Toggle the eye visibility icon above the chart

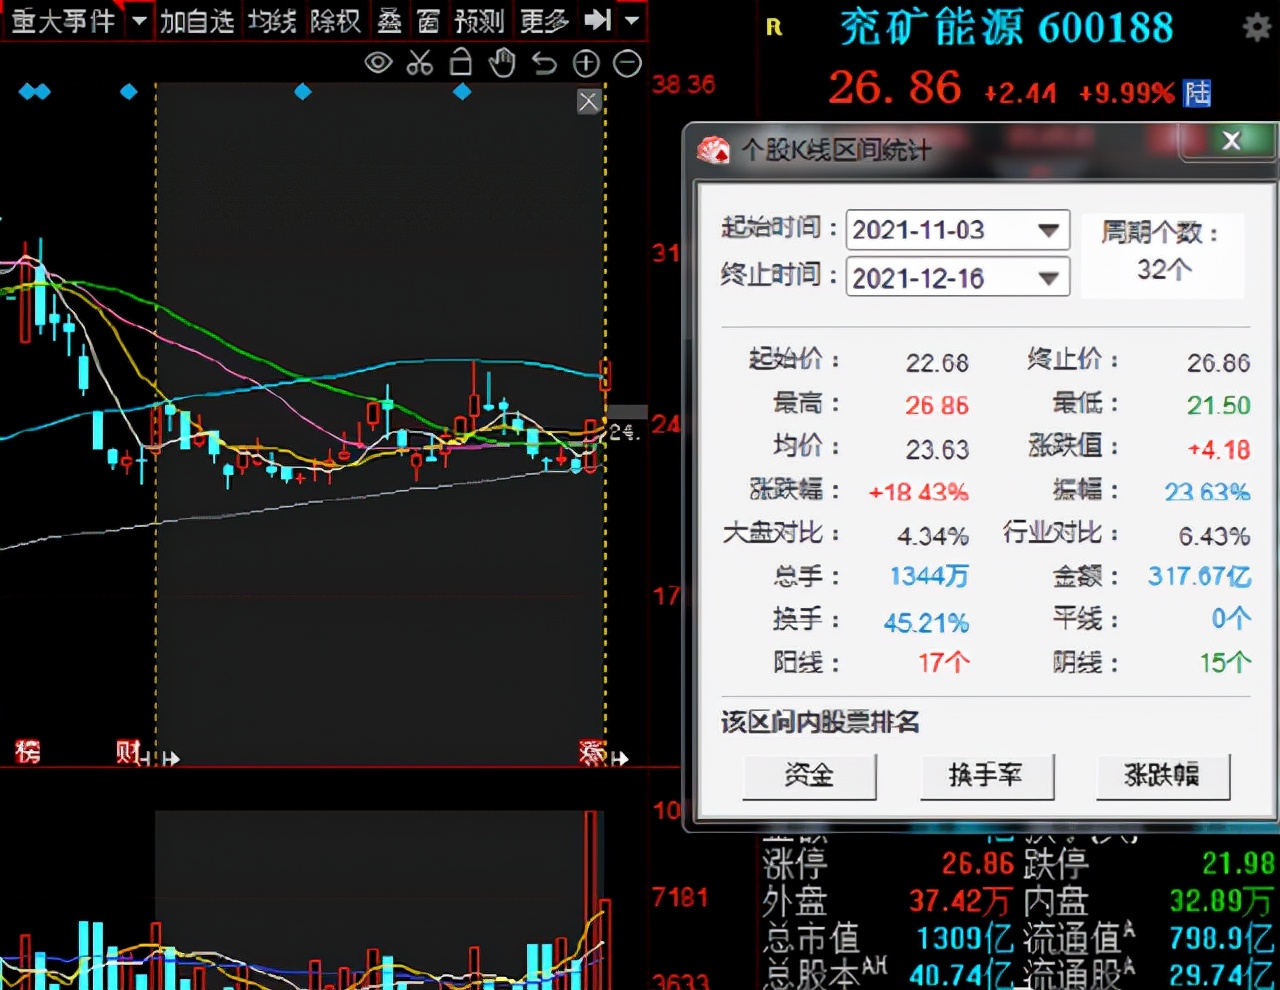pos(378,64)
